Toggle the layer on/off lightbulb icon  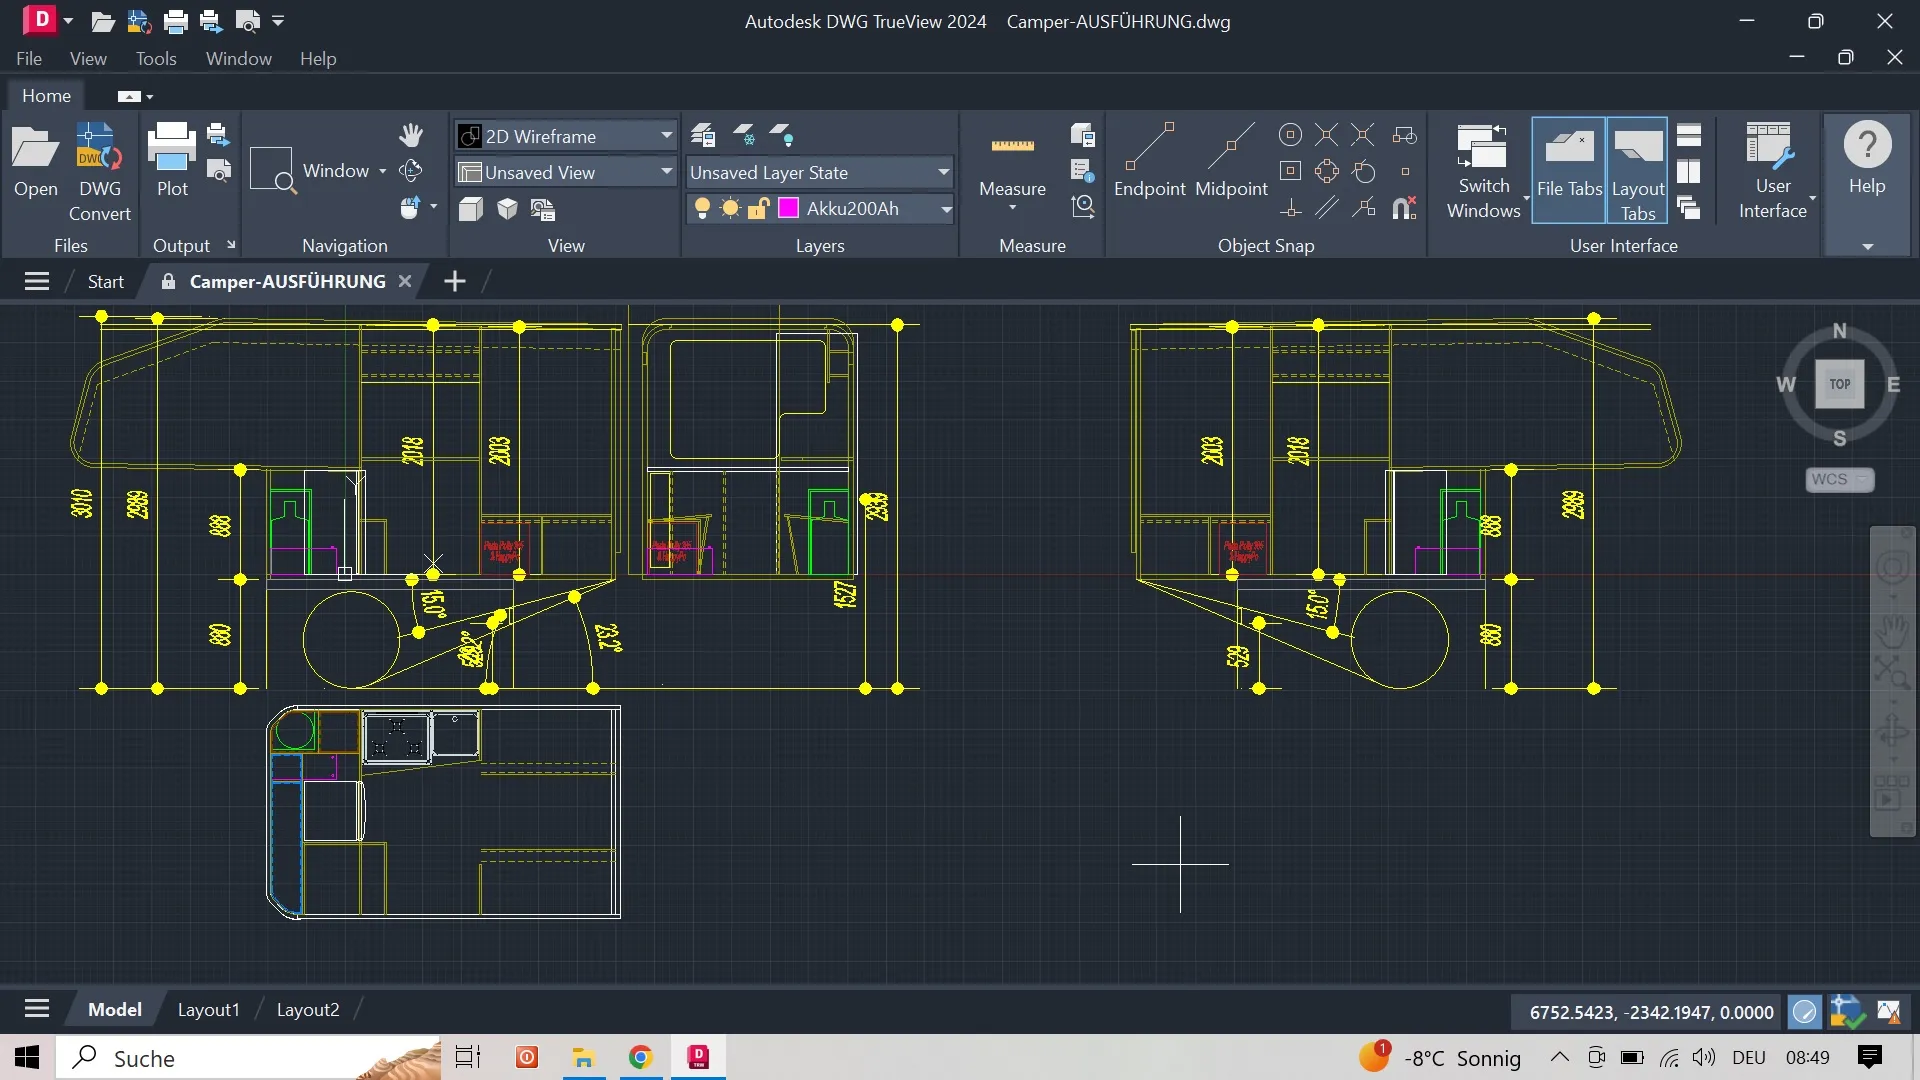point(702,208)
